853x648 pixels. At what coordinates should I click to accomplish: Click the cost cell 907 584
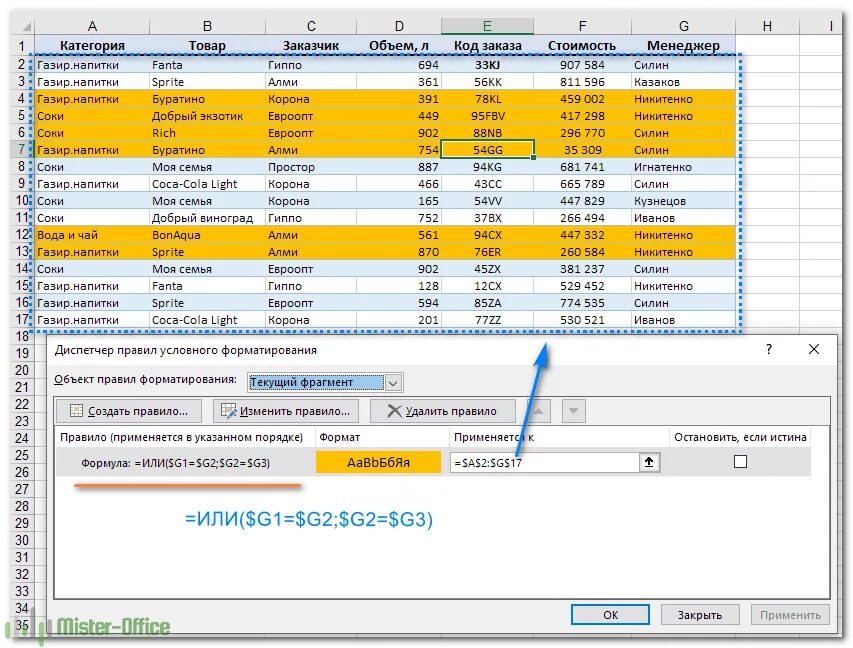[x=582, y=65]
